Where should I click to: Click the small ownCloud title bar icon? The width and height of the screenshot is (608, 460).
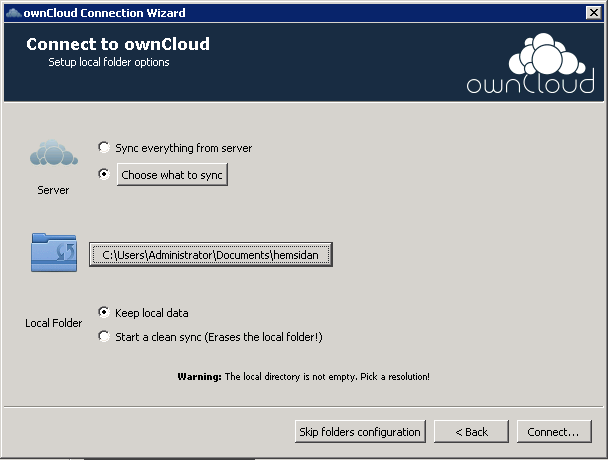point(12,12)
